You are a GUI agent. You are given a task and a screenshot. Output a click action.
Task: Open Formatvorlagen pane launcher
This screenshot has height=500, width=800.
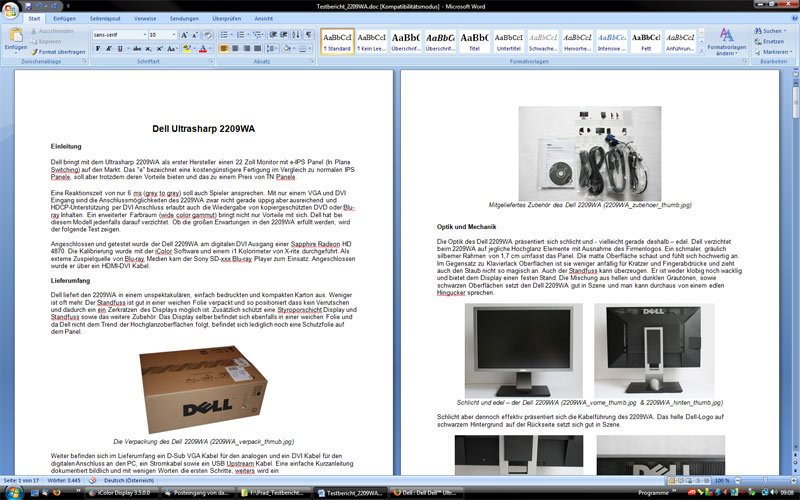click(745, 61)
